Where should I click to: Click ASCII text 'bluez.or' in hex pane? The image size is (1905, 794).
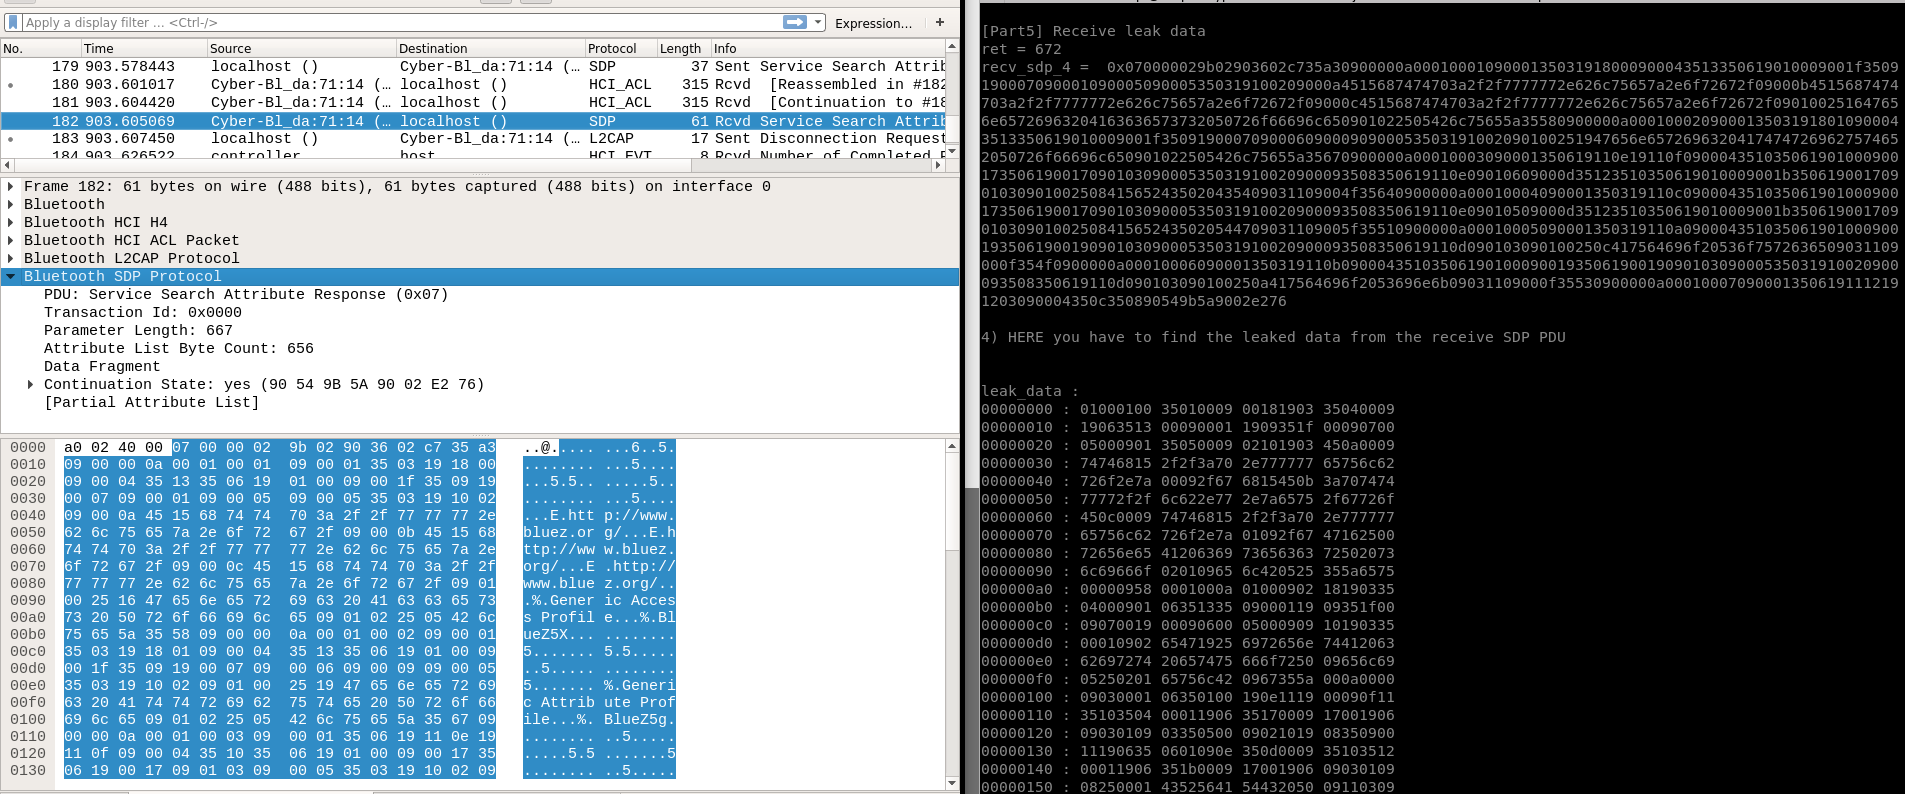coord(559,532)
